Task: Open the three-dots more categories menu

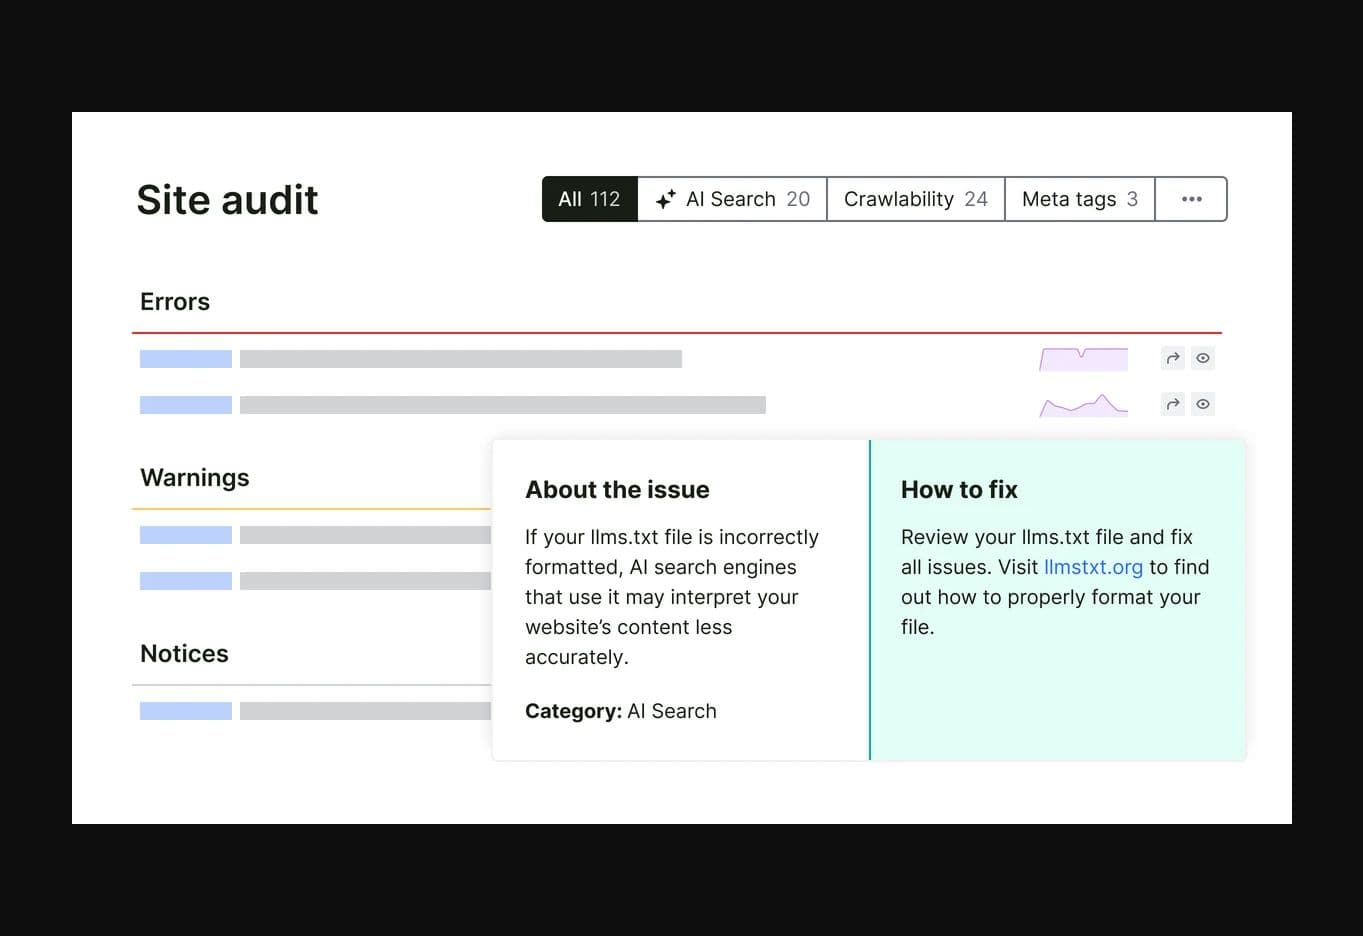Action: pyautogui.click(x=1191, y=199)
